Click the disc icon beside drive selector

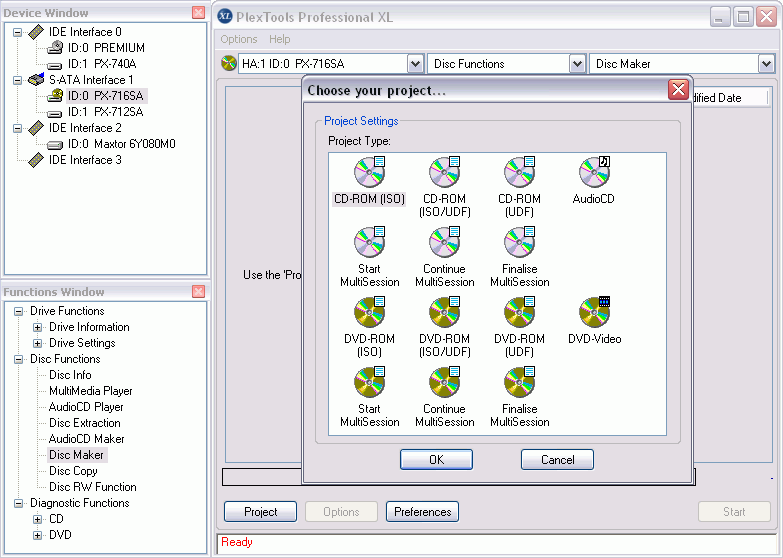click(229, 63)
